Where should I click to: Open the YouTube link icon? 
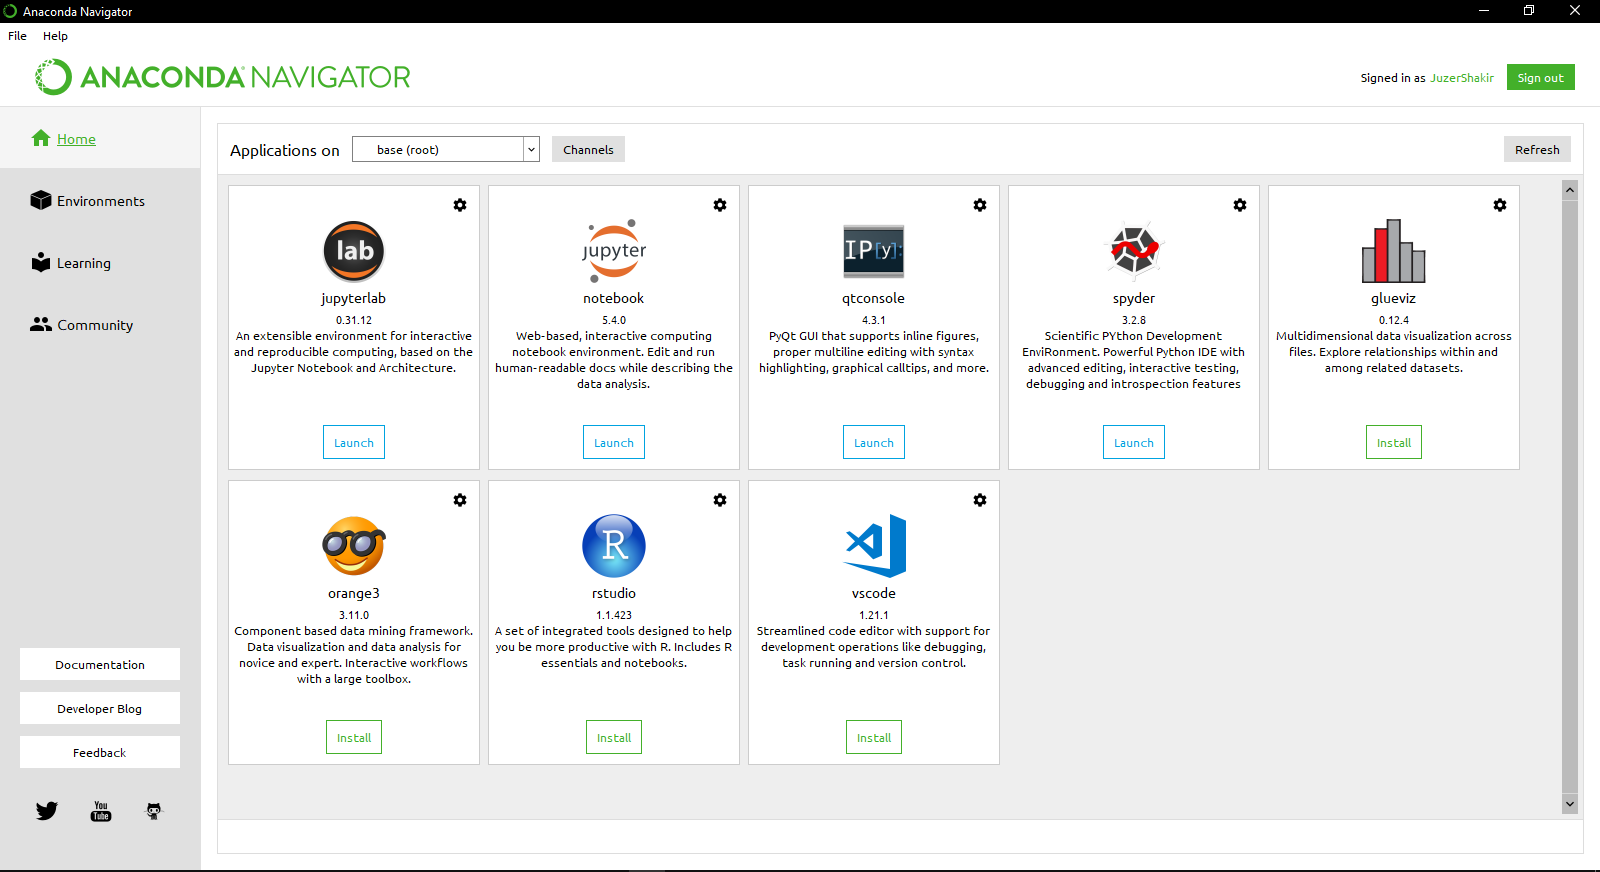tap(101, 811)
